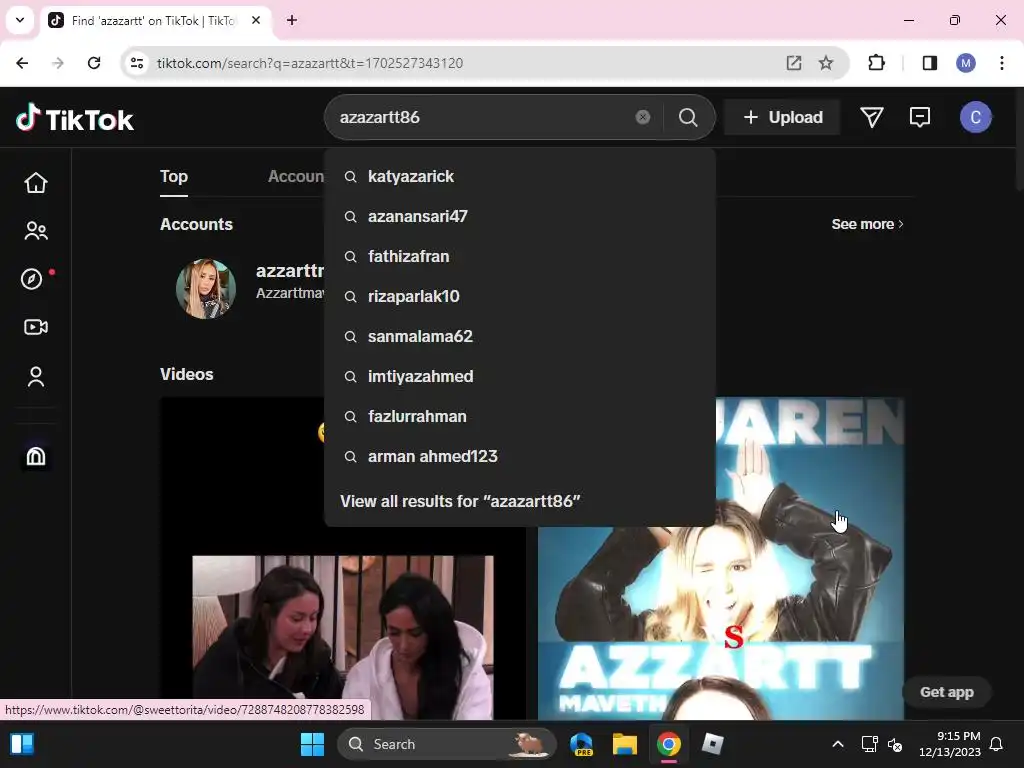Go forward in browser
The image size is (1024, 768).
point(58,63)
